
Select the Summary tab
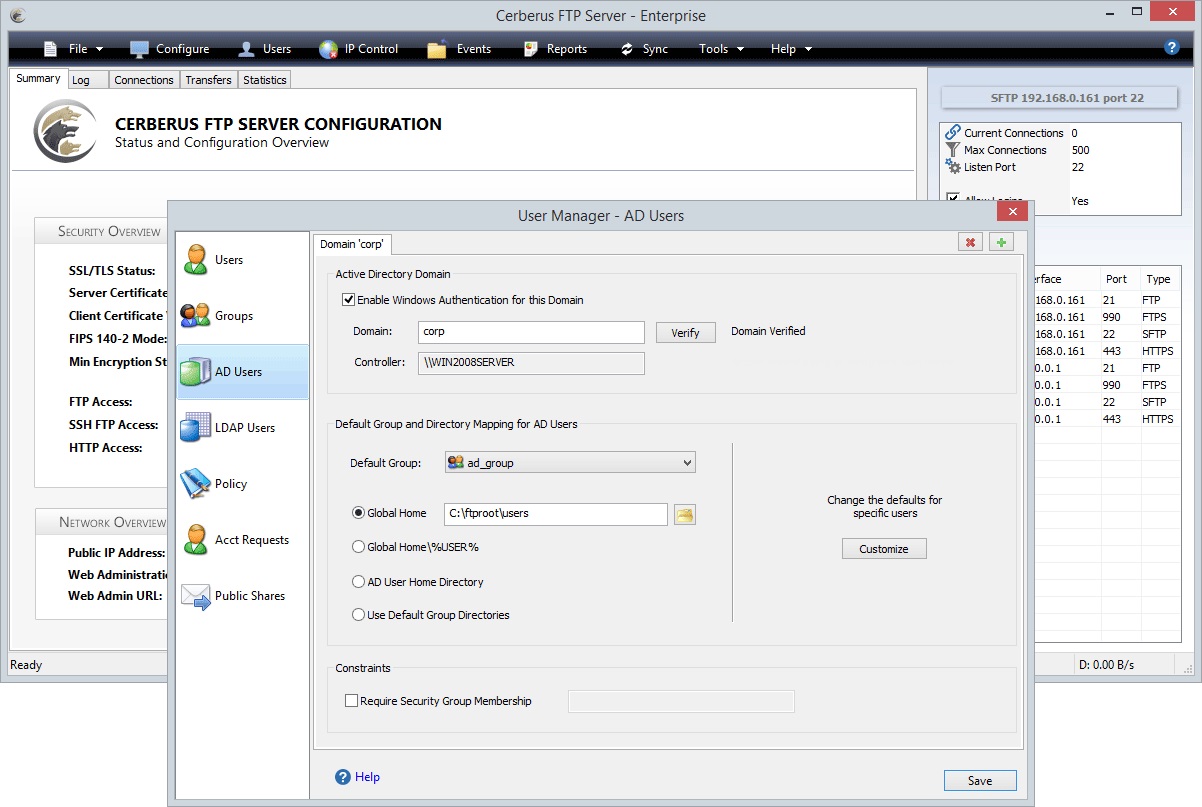39,79
